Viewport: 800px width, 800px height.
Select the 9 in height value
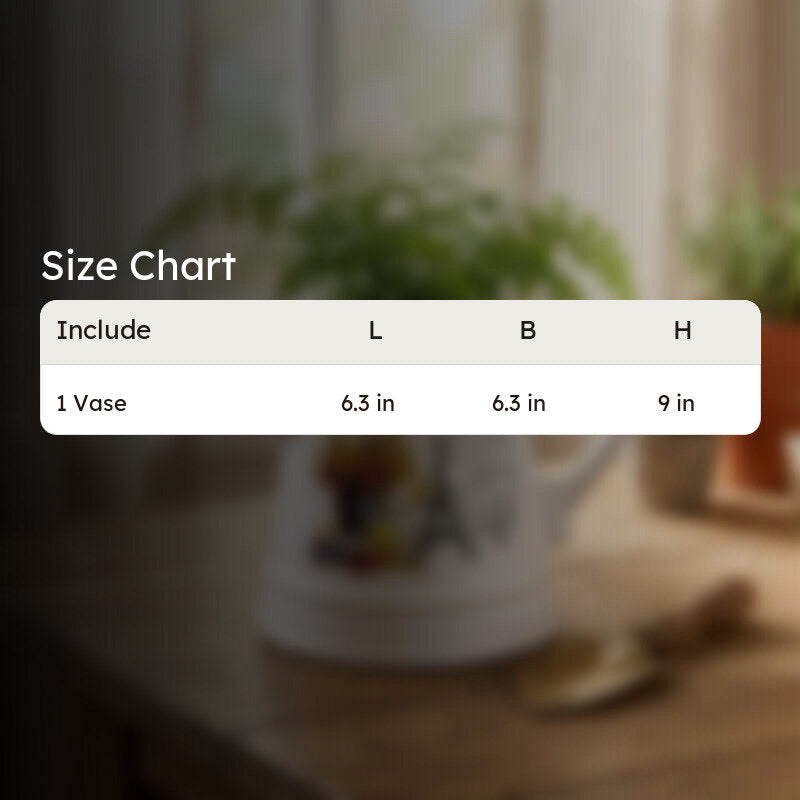676,404
